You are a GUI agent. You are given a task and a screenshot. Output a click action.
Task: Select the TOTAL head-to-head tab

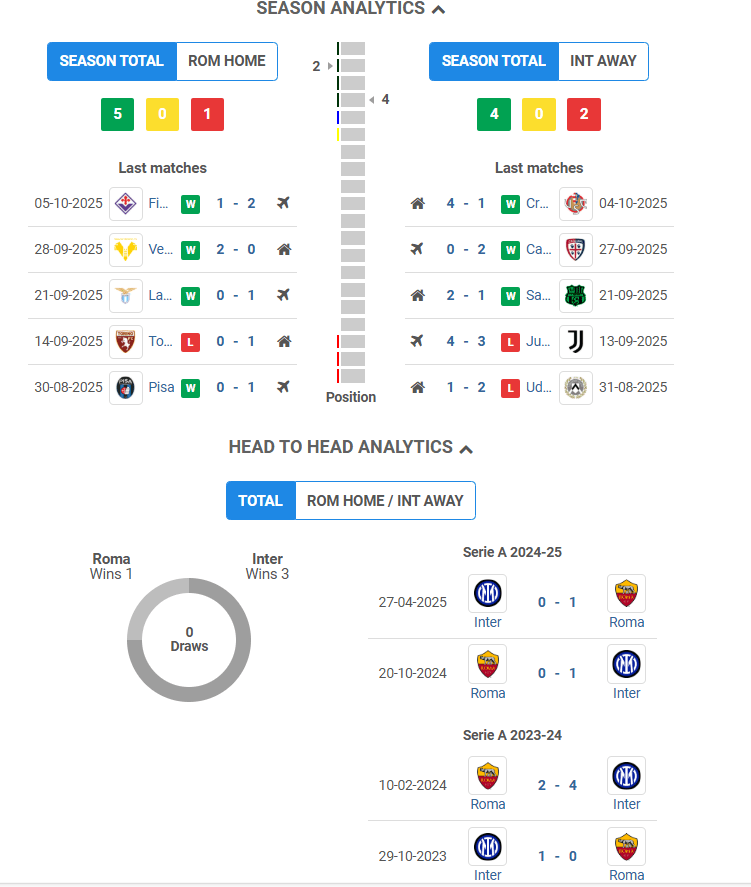click(260, 500)
